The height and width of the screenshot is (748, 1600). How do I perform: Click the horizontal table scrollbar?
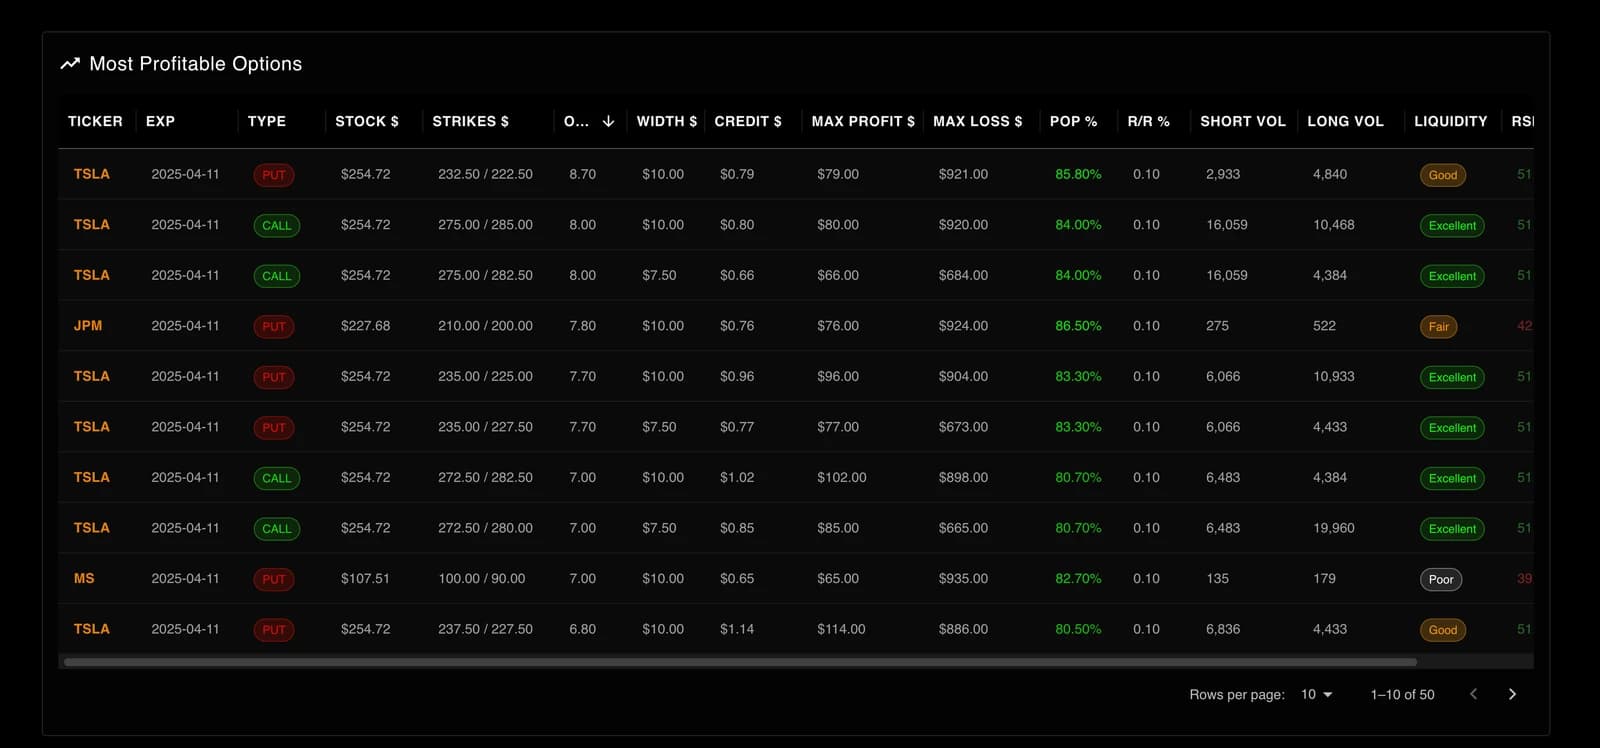[x=740, y=662]
